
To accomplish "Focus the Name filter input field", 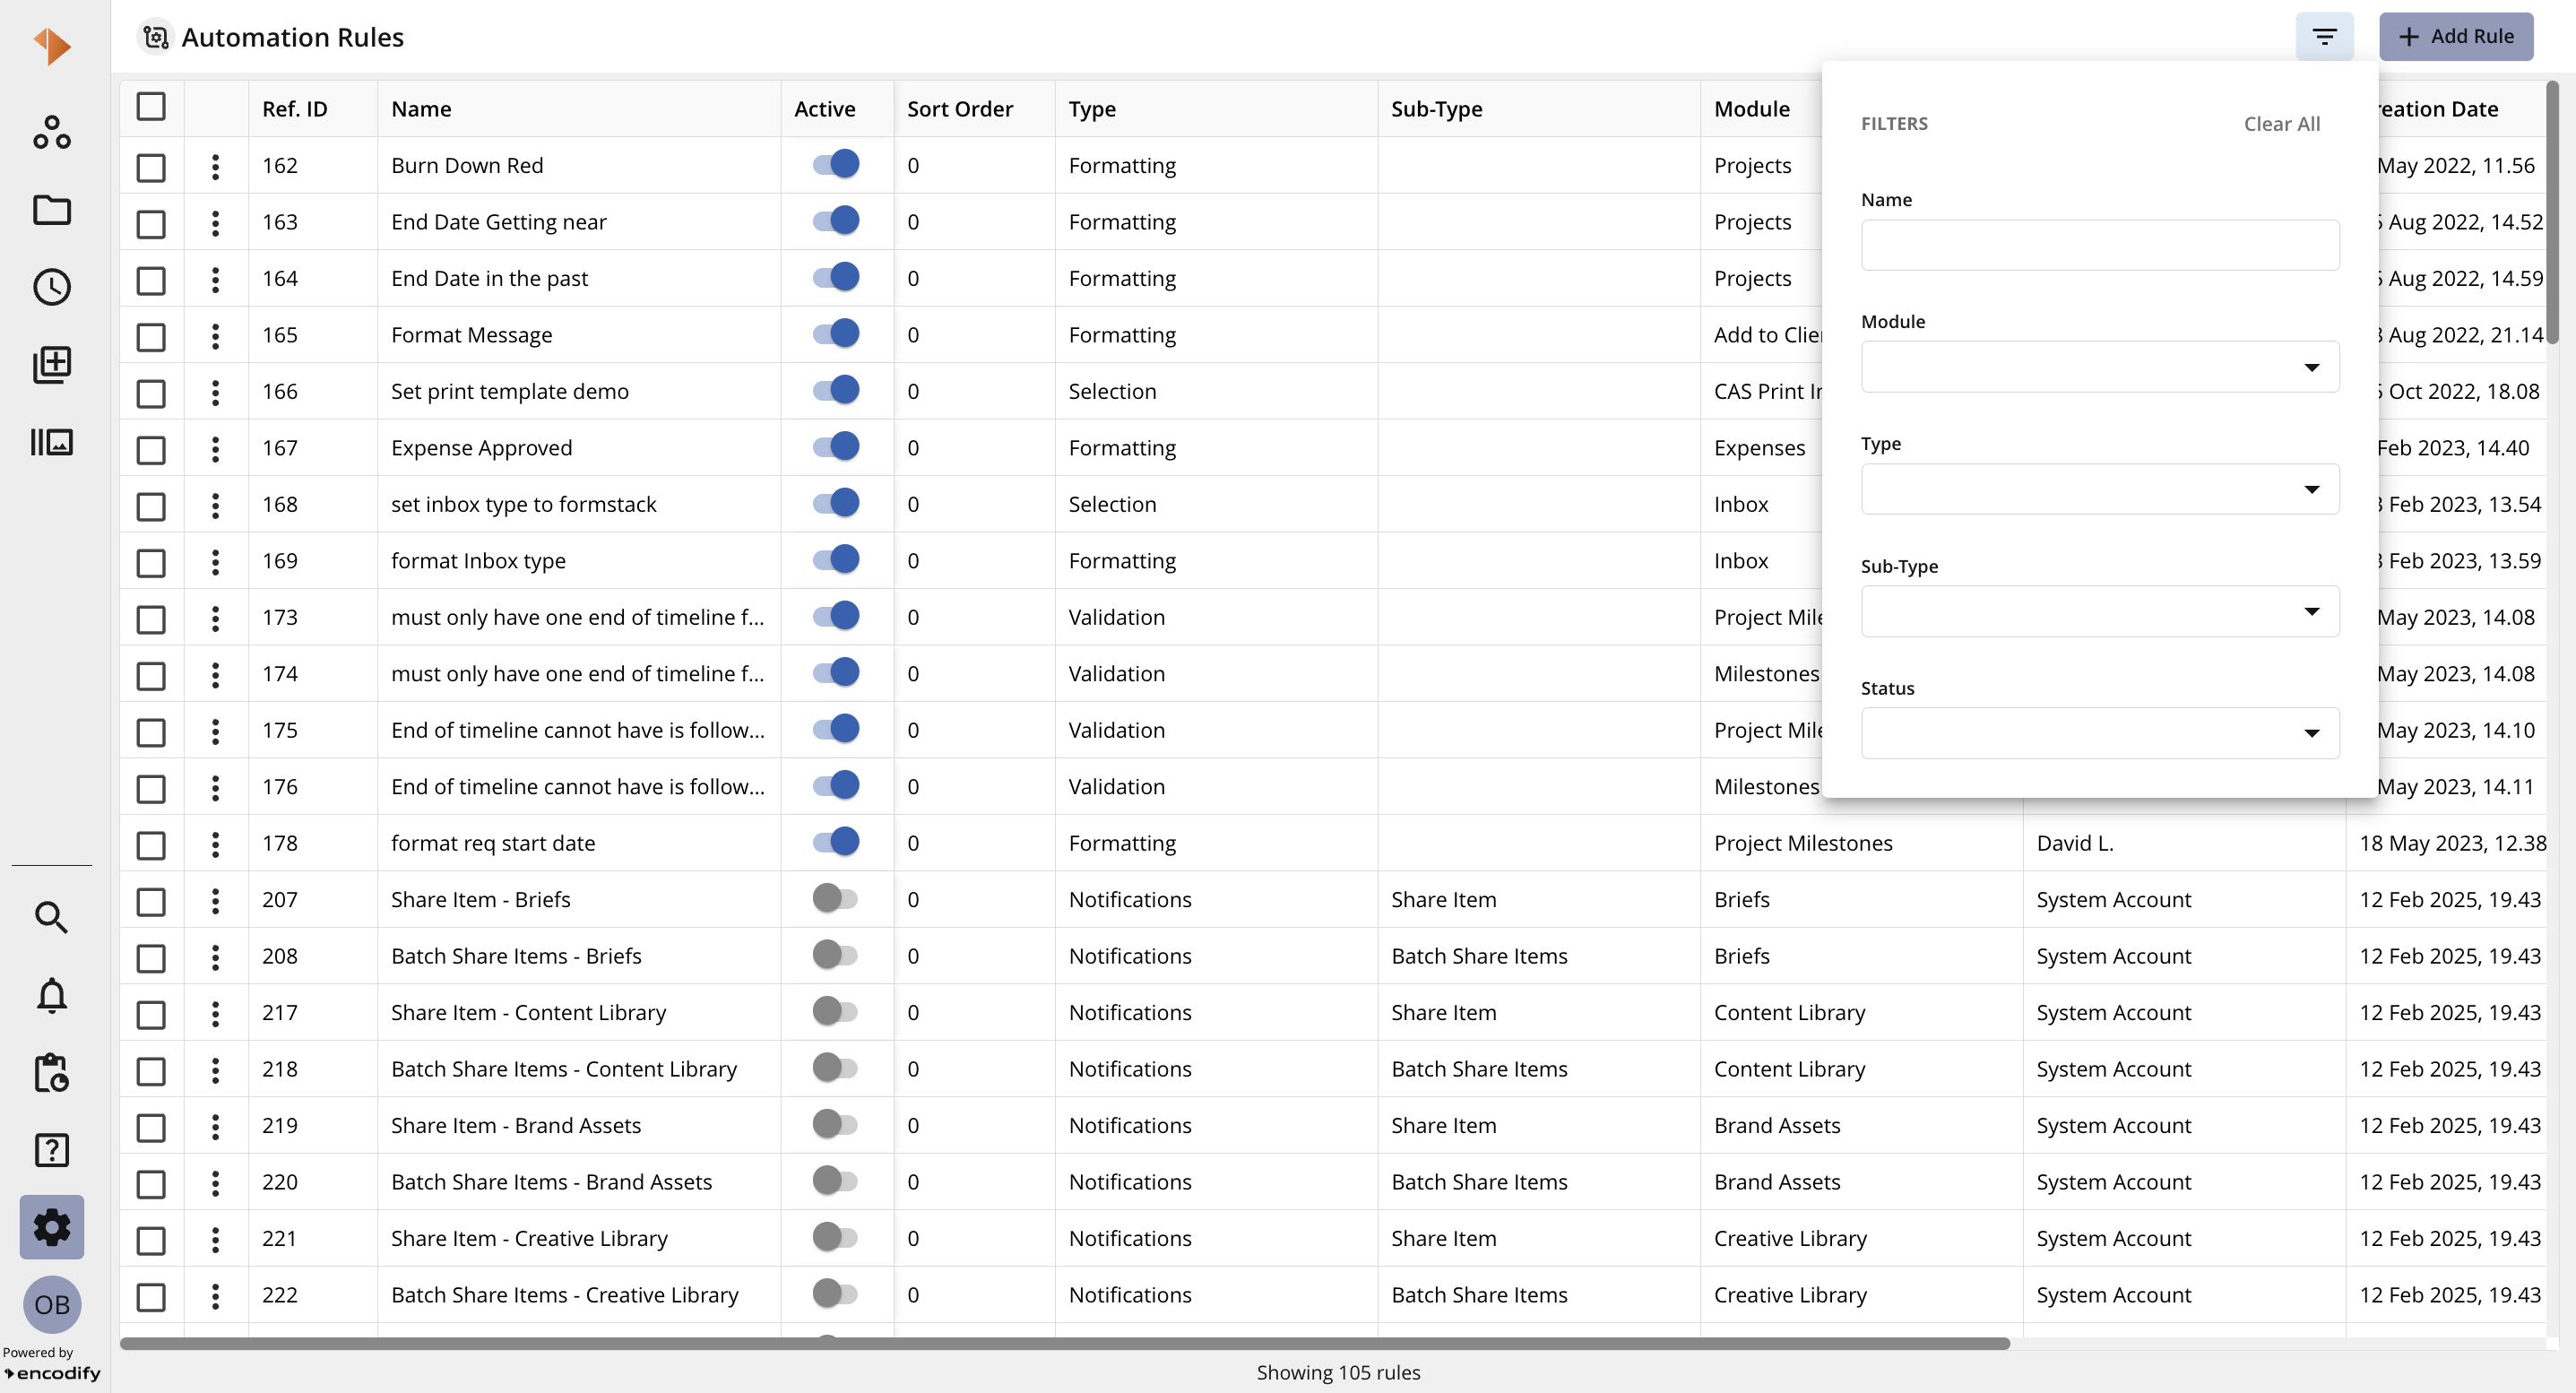I will [2100, 245].
